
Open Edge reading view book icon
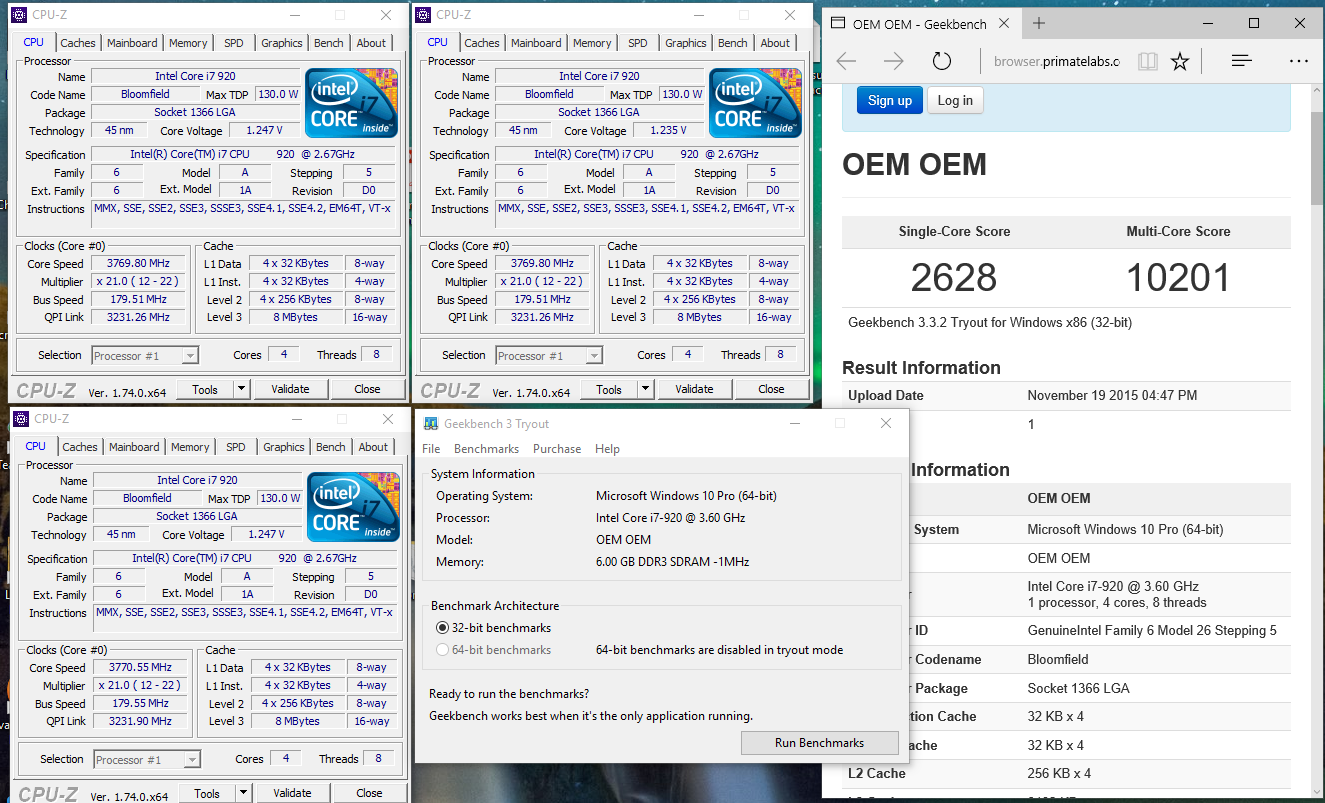click(1148, 61)
